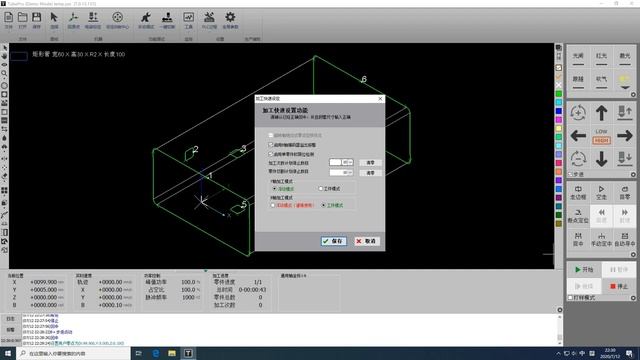Jog axis with the up arrow
640x360 pixels.
coord(601,113)
